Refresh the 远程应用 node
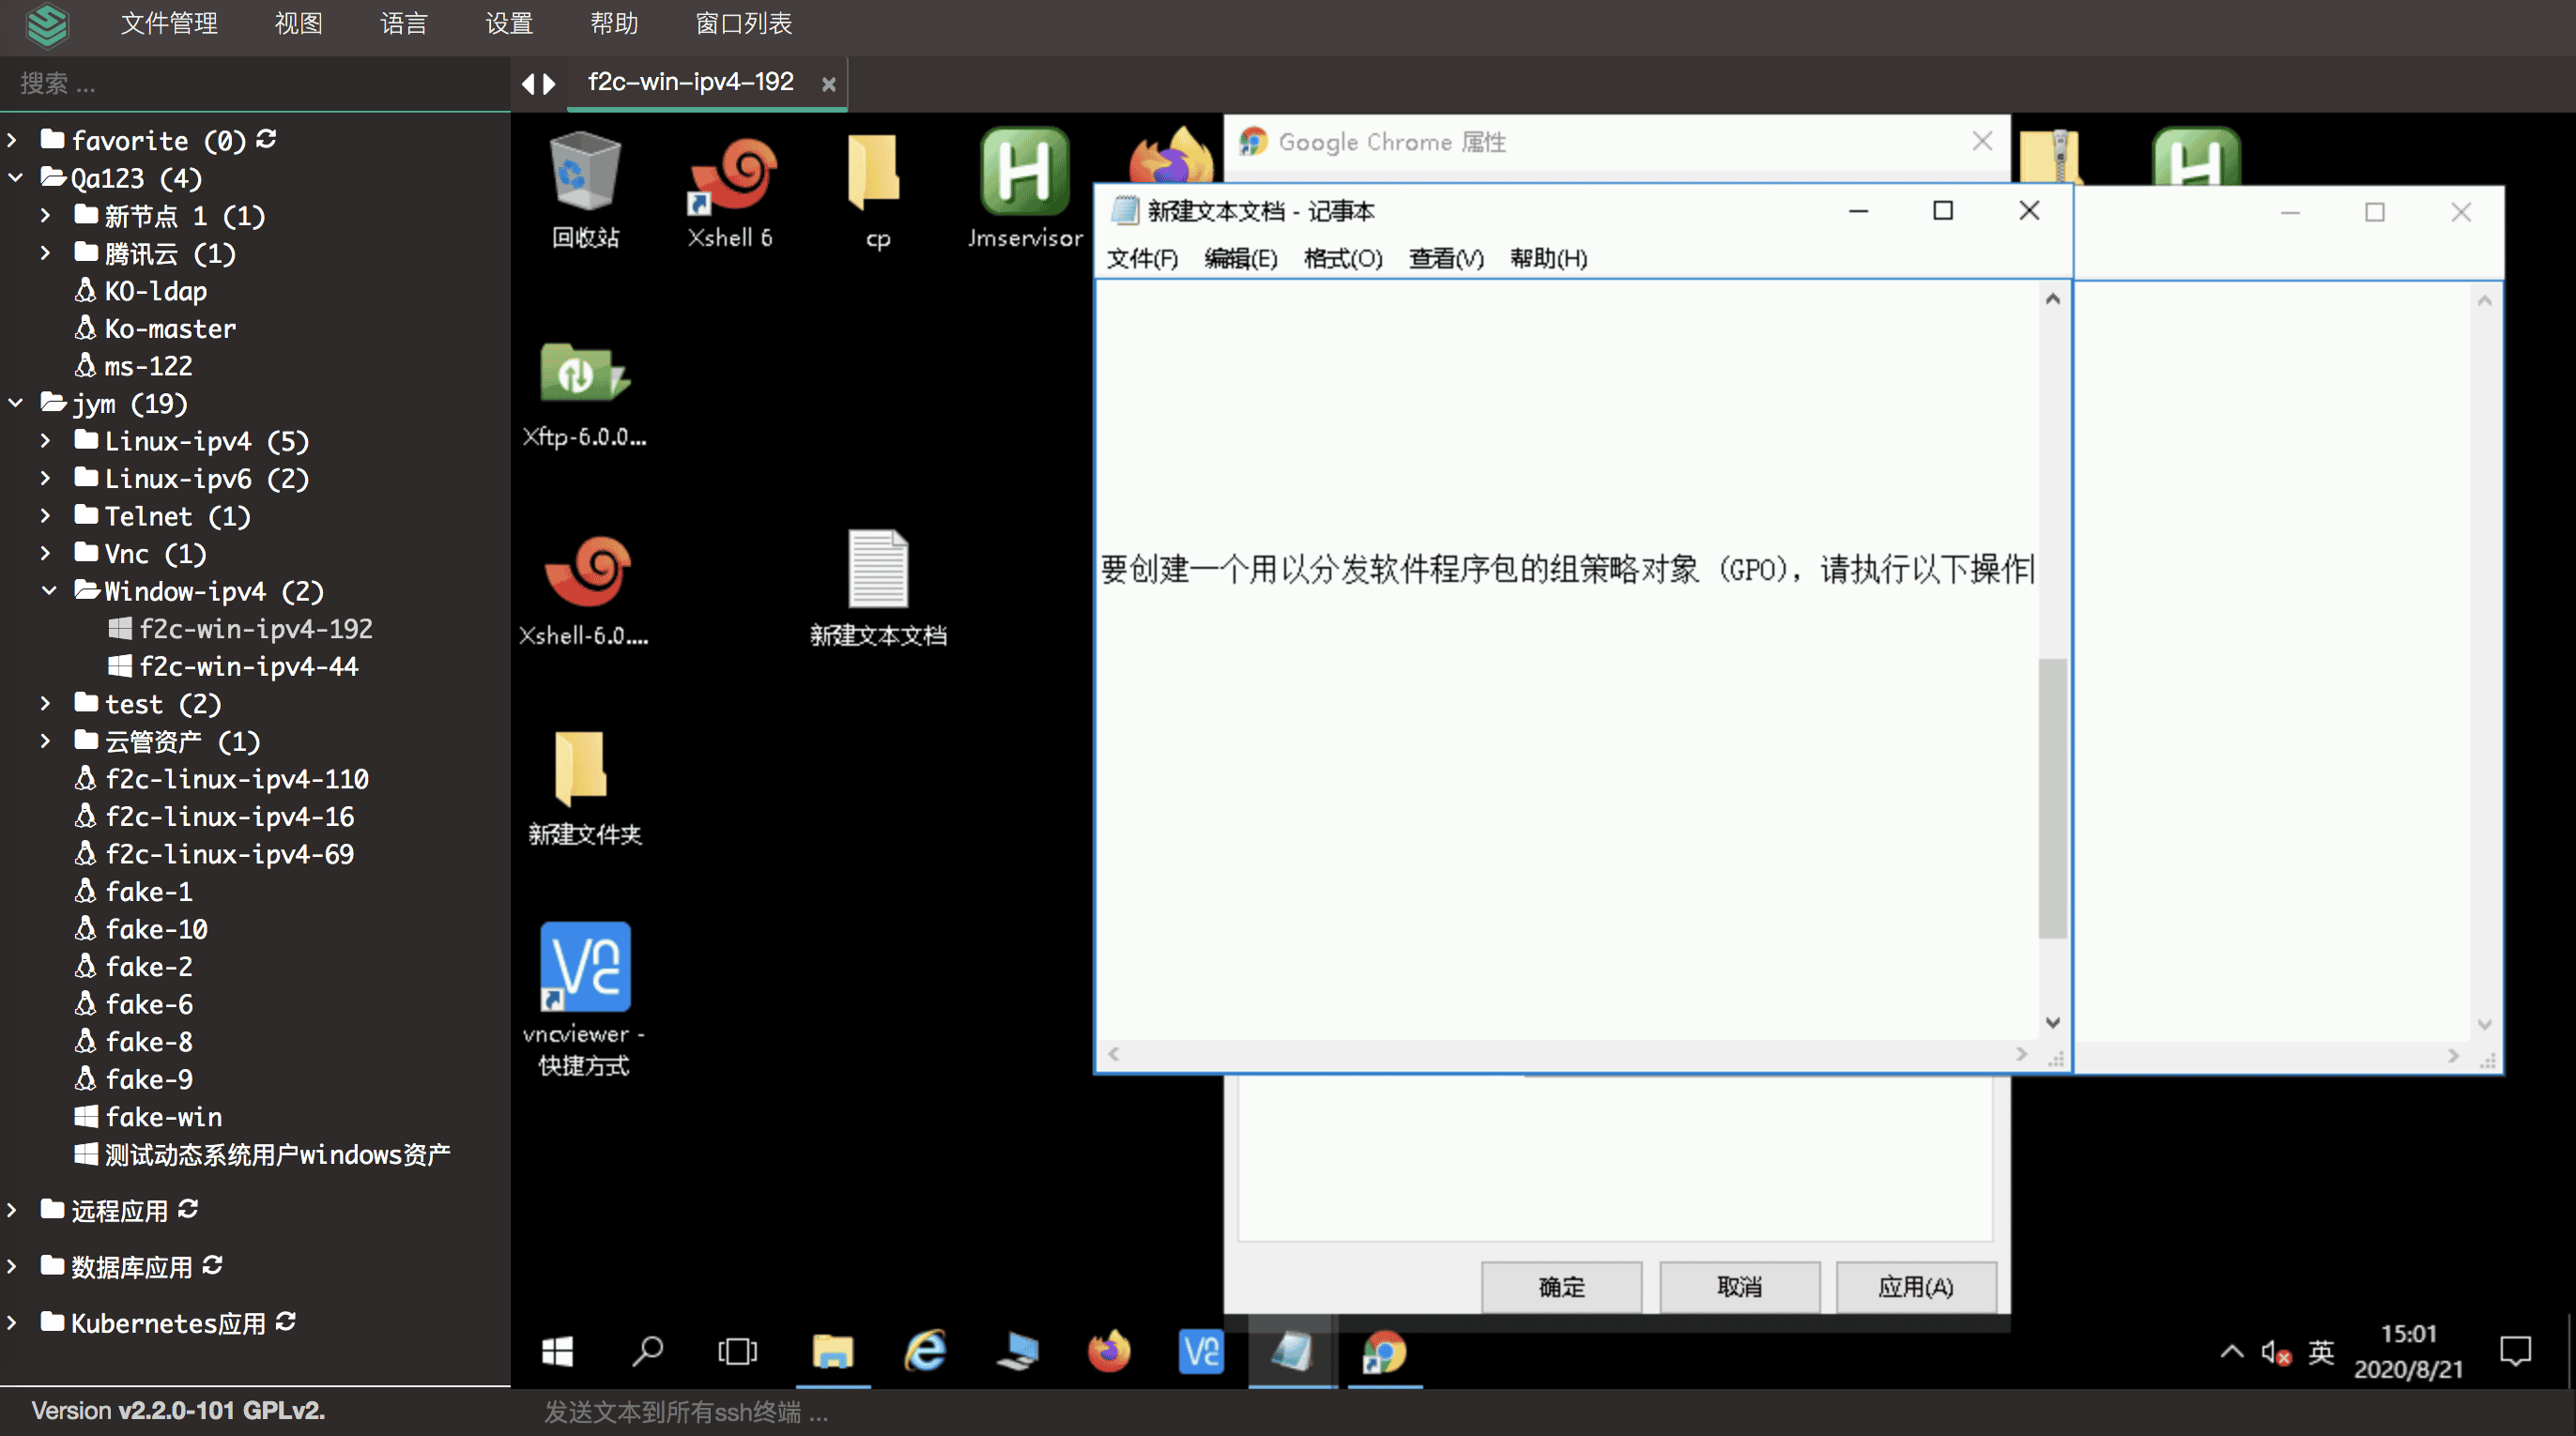 (x=188, y=1209)
